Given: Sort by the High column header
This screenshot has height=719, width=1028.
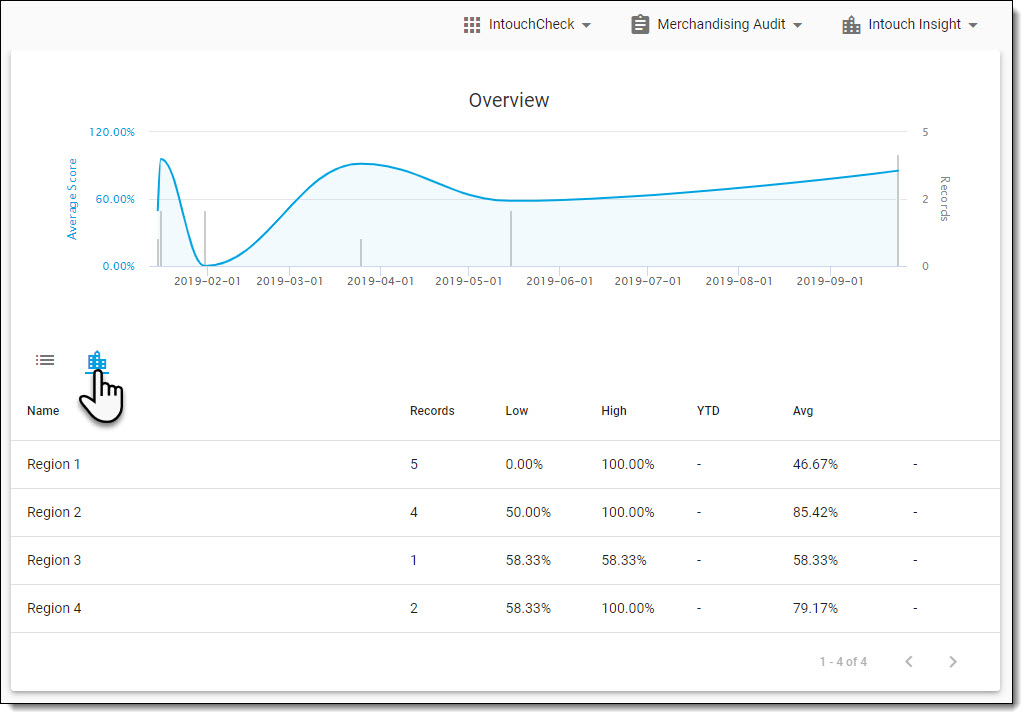Looking at the screenshot, I should (x=614, y=411).
